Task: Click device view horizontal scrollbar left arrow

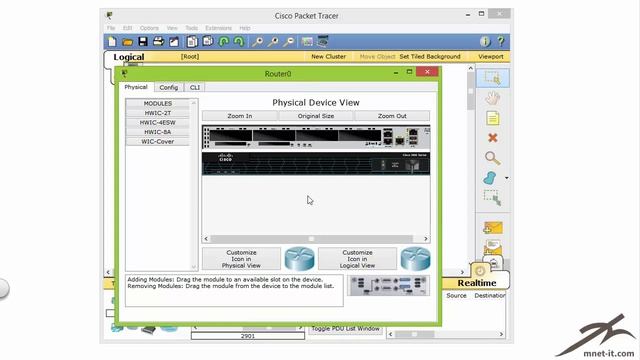Action: tap(206, 239)
